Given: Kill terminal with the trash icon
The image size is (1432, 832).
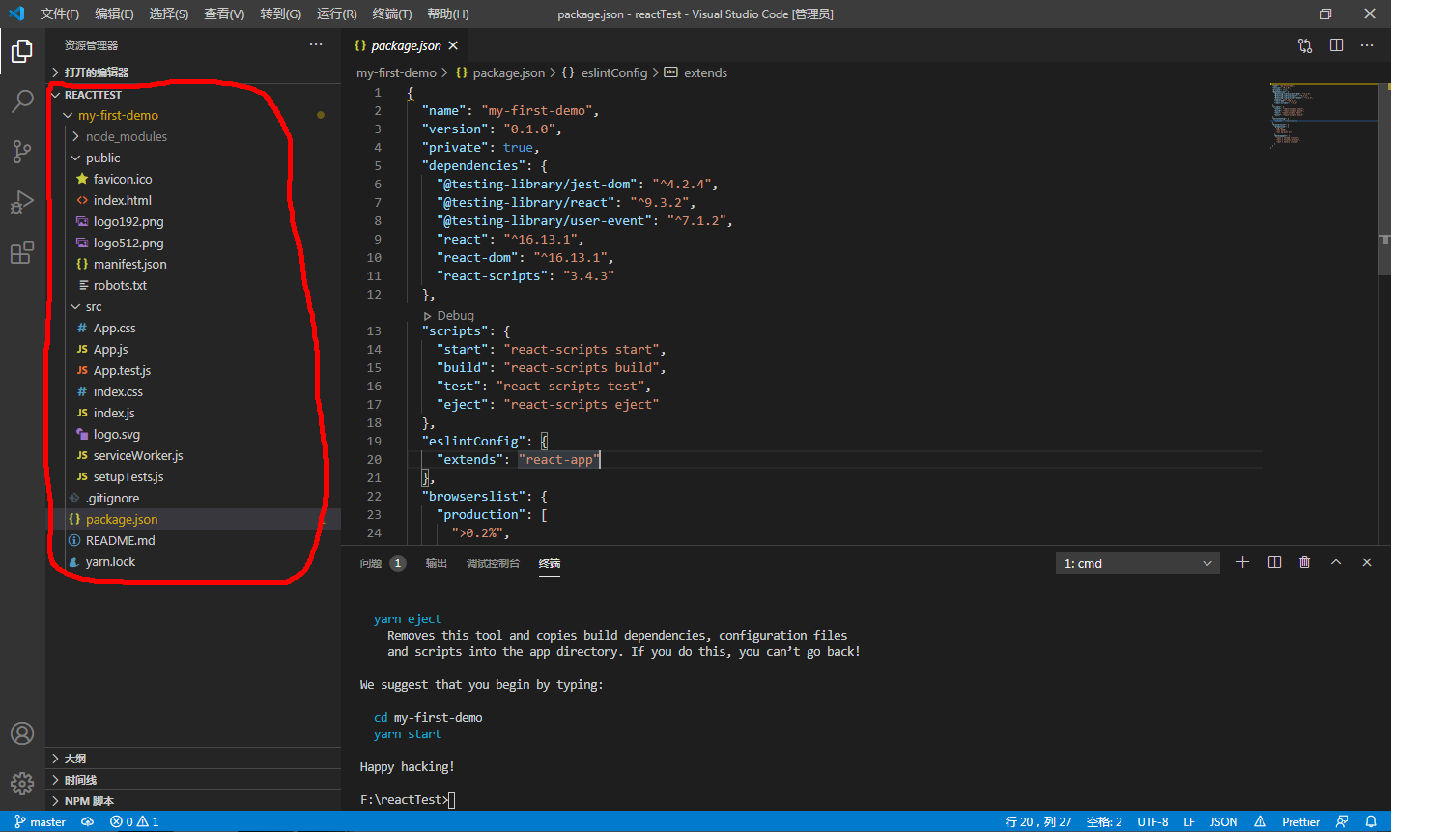Looking at the screenshot, I should (x=1304, y=562).
